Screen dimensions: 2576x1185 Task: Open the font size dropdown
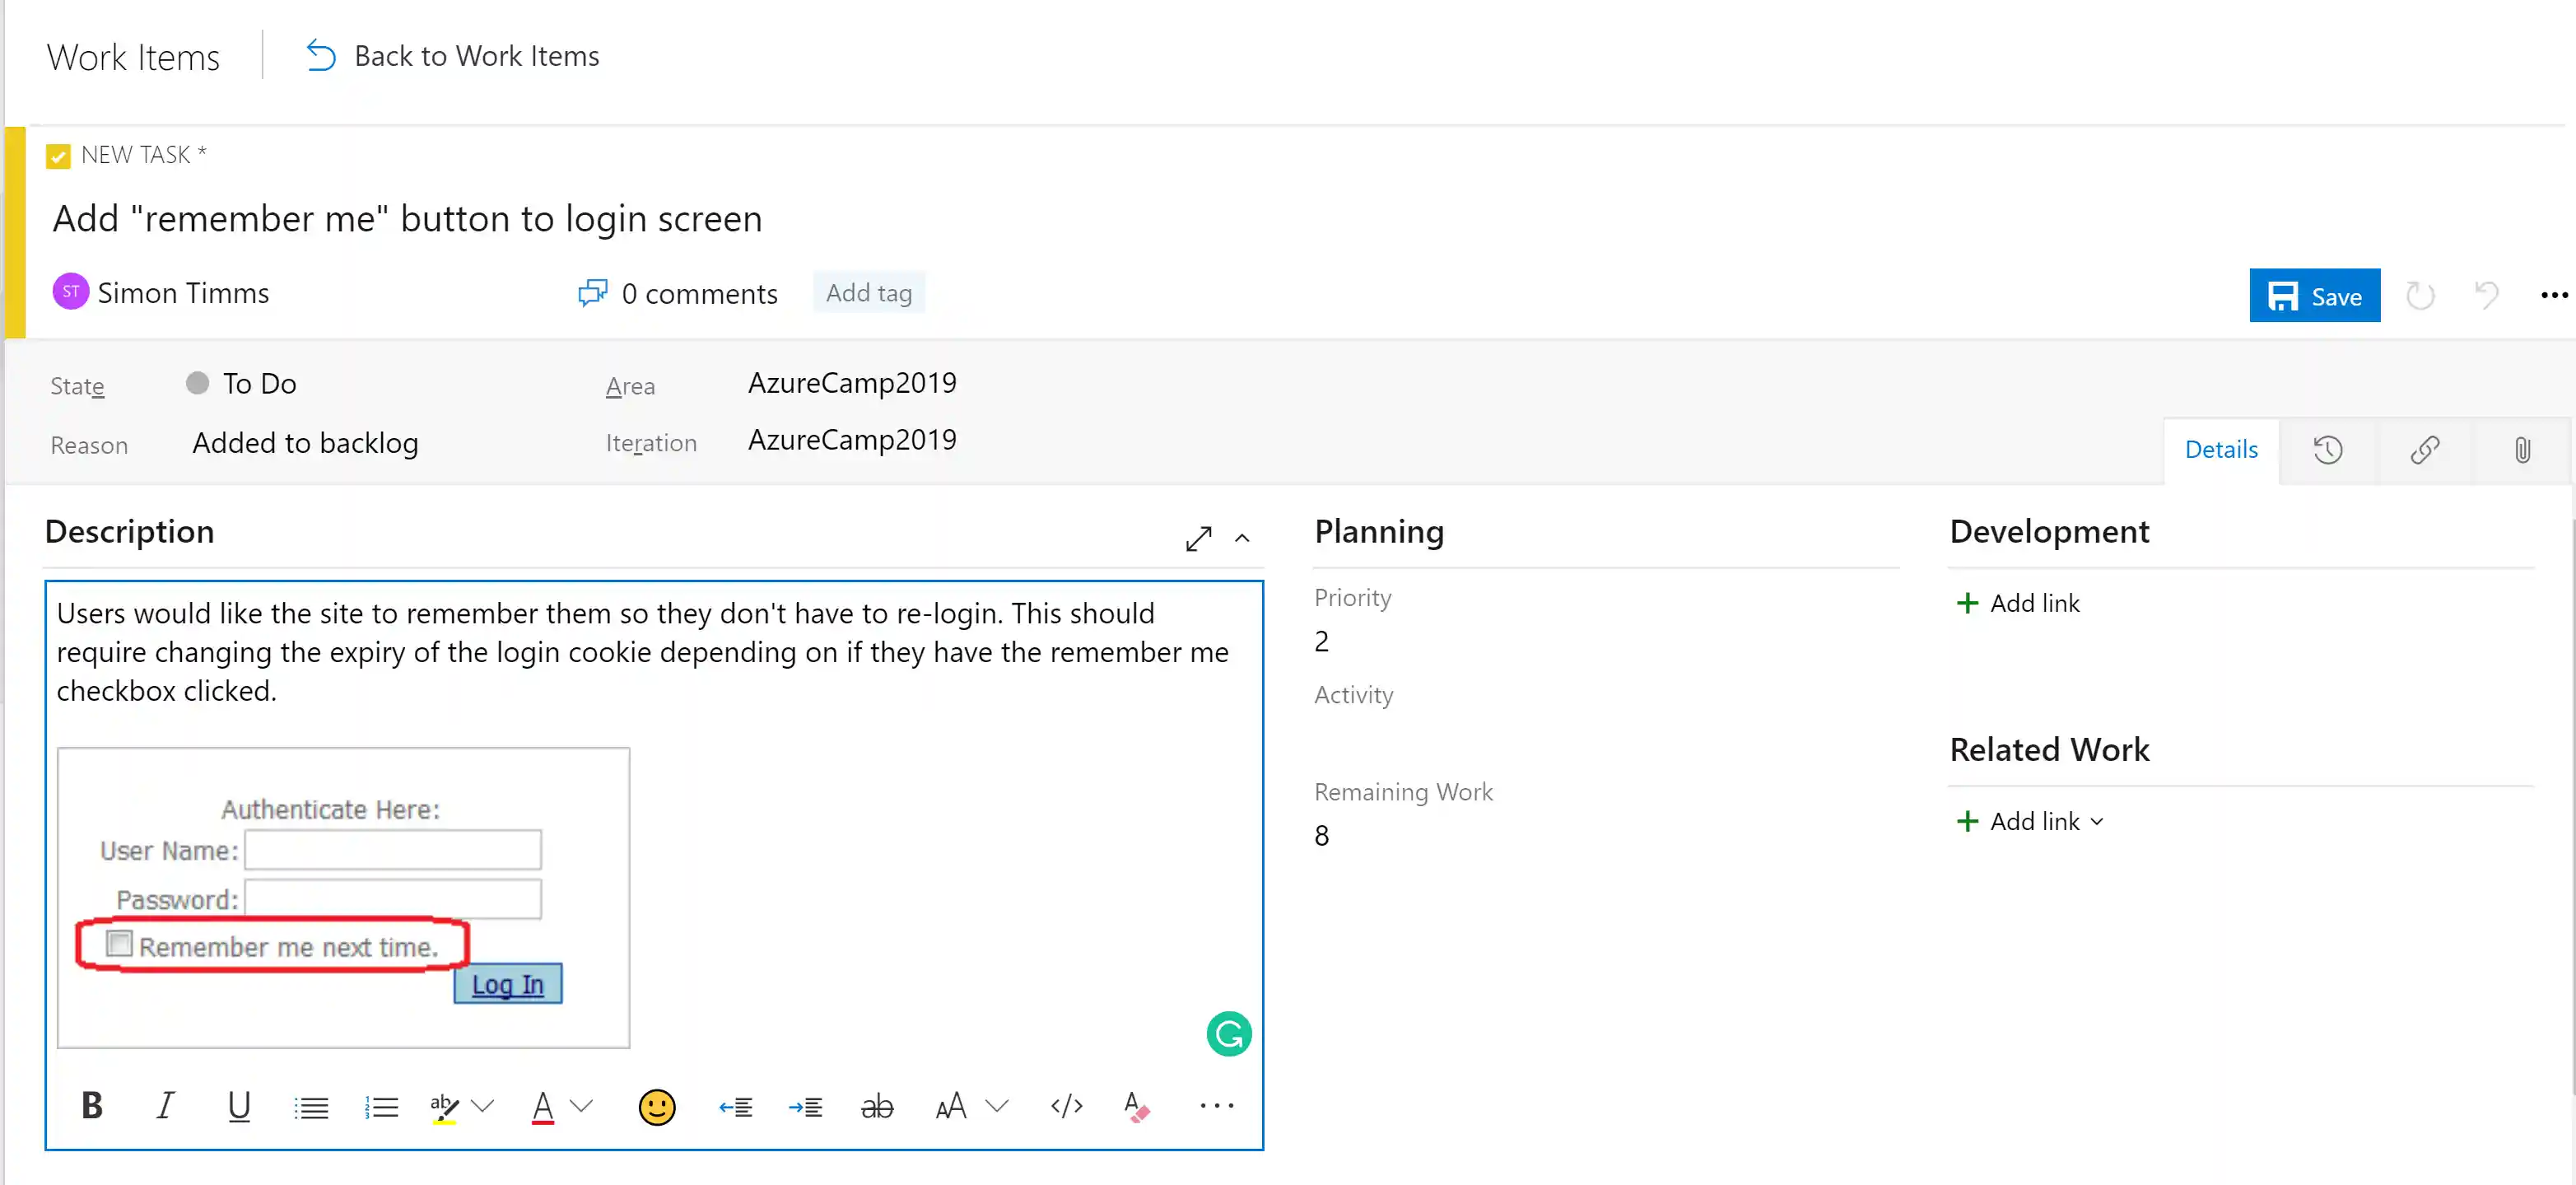click(x=996, y=1105)
